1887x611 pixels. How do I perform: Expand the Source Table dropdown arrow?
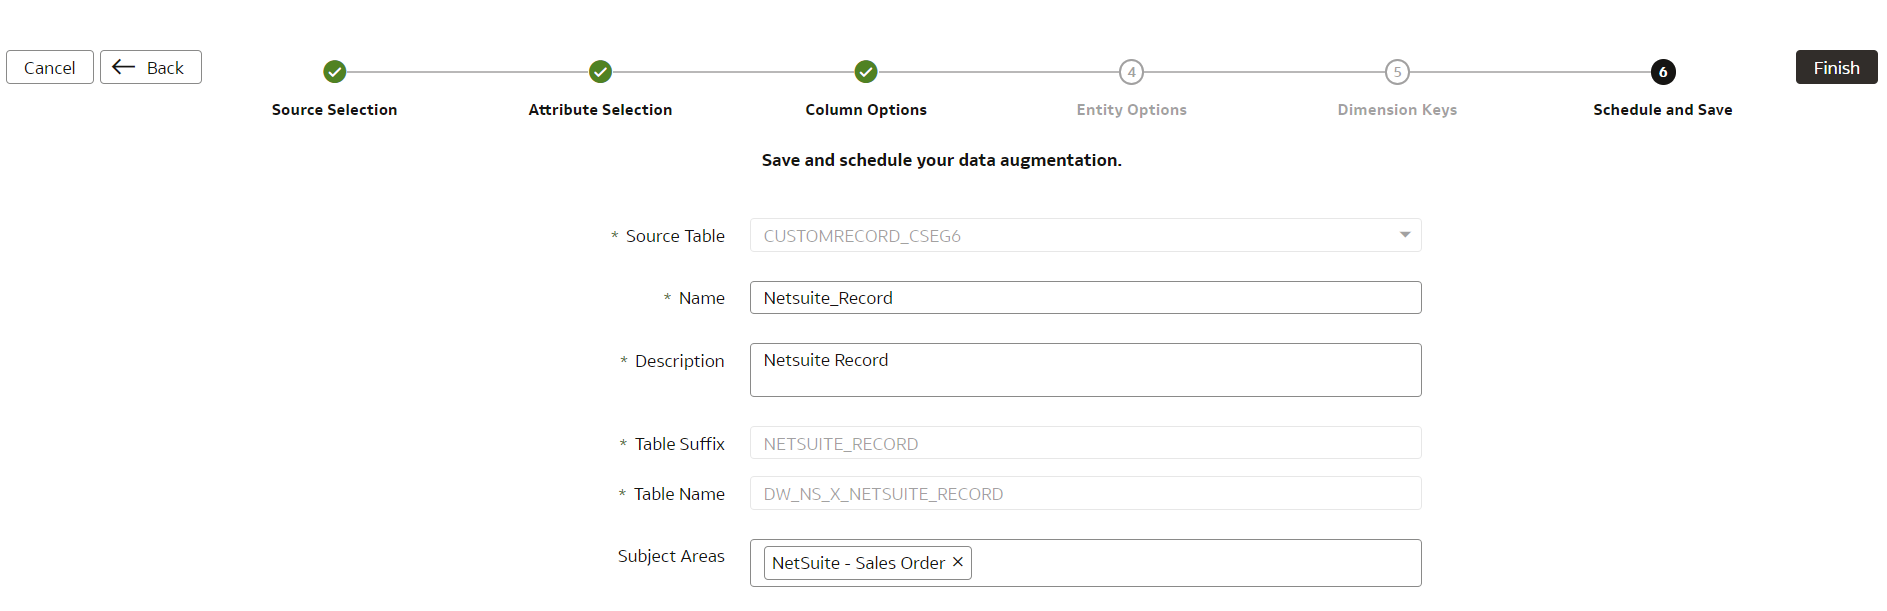(1405, 235)
